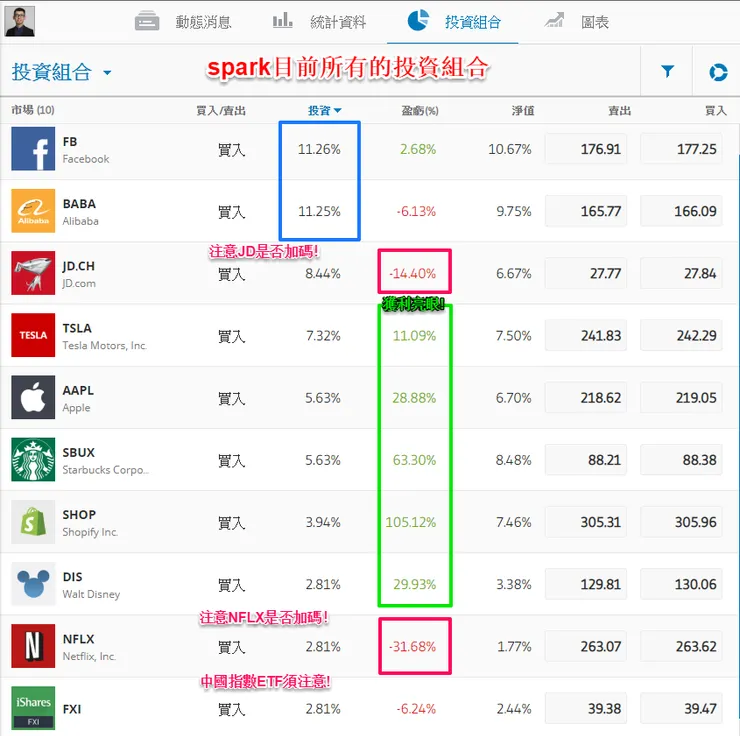This screenshot has width=740, height=736.
Task: Open the JD.com logo icon
Action: pos(33,273)
